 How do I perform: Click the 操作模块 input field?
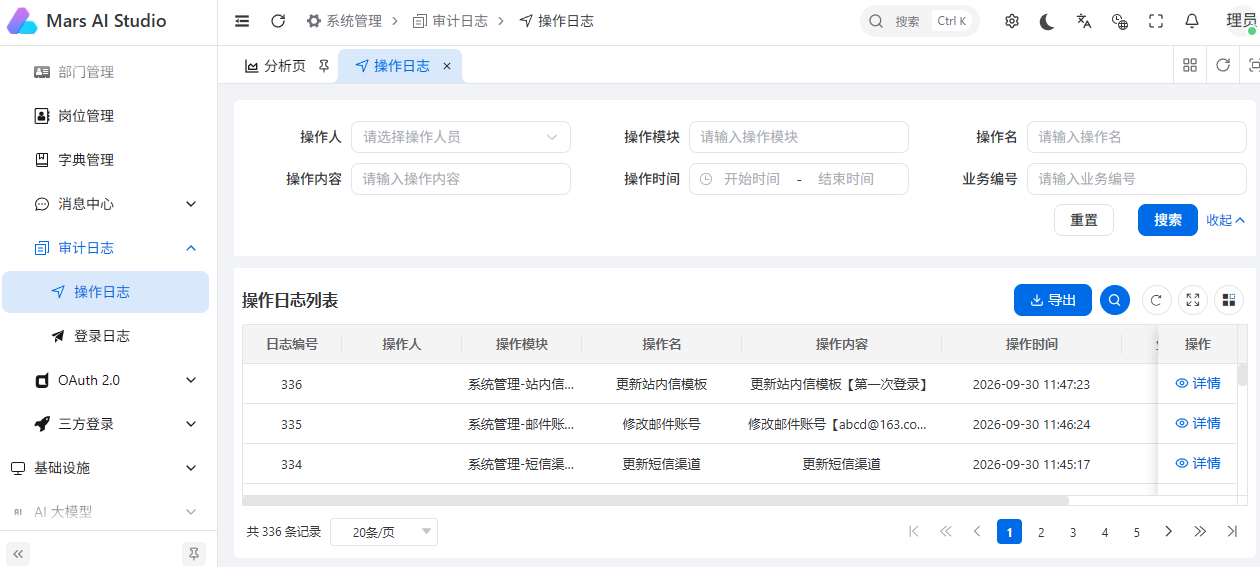point(799,137)
